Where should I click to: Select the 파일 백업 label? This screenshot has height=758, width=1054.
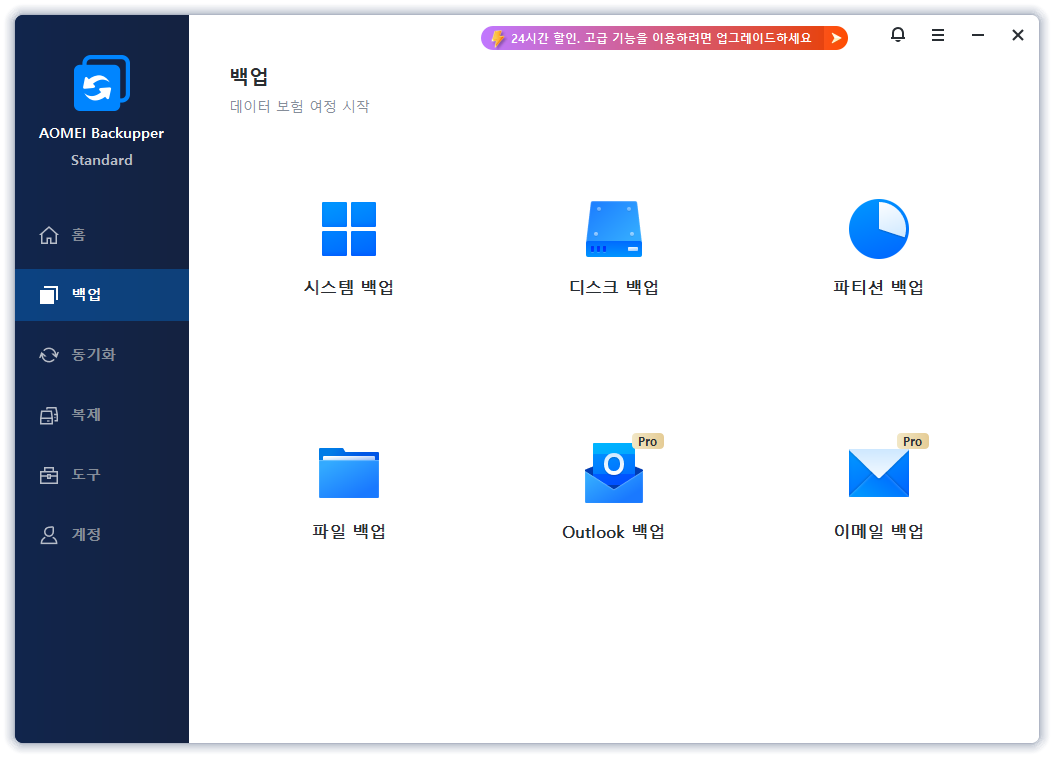(348, 532)
